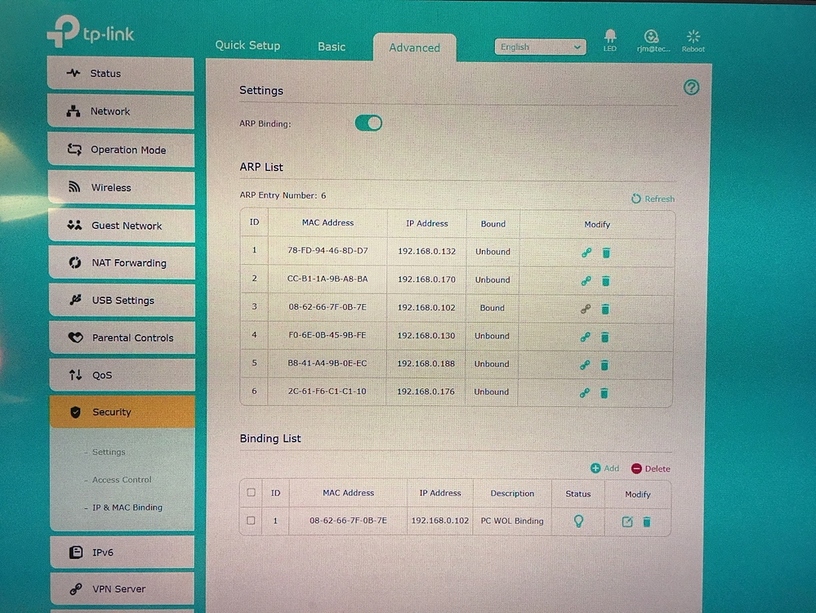This screenshot has height=613, width=816.
Task: Open NAT Forwarding menu
Action: 122,263
